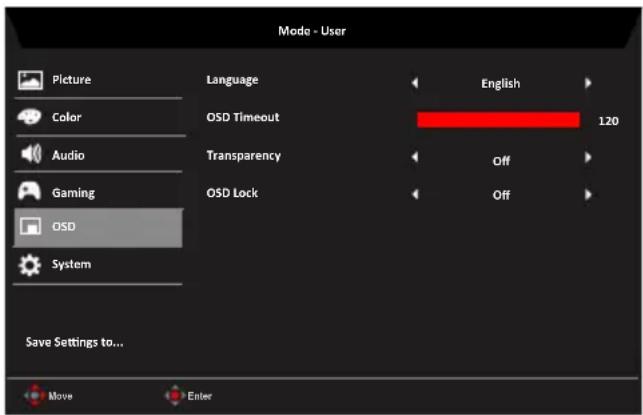Select the OSD Timeout setting label
643x415 pixels.
tap(243, 117)
